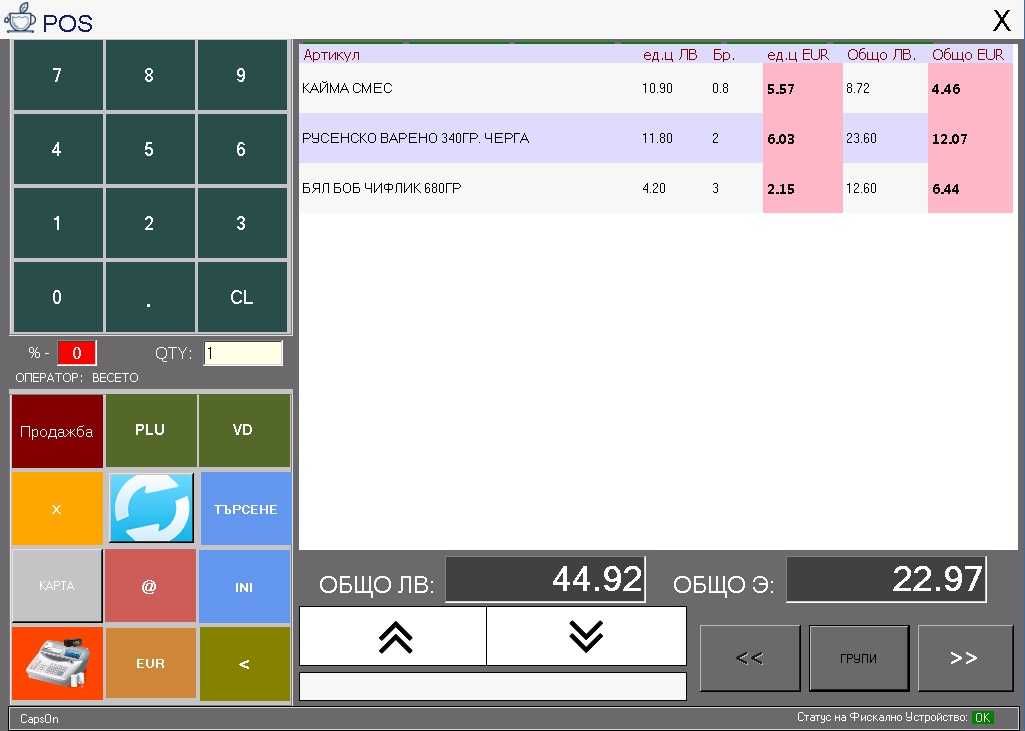Click the ед.ц ЛВ column header
The height and width of the screenshot is (731, 1025).
point(670,55)
